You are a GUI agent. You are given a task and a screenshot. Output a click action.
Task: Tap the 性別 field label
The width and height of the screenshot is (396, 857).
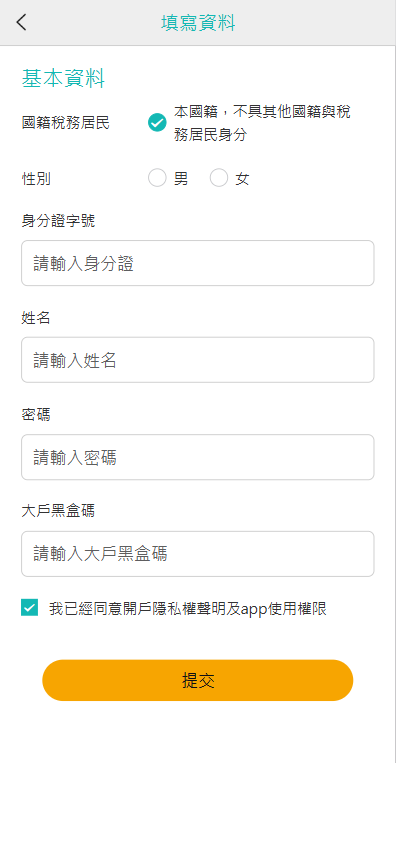(x=36, y=179)
